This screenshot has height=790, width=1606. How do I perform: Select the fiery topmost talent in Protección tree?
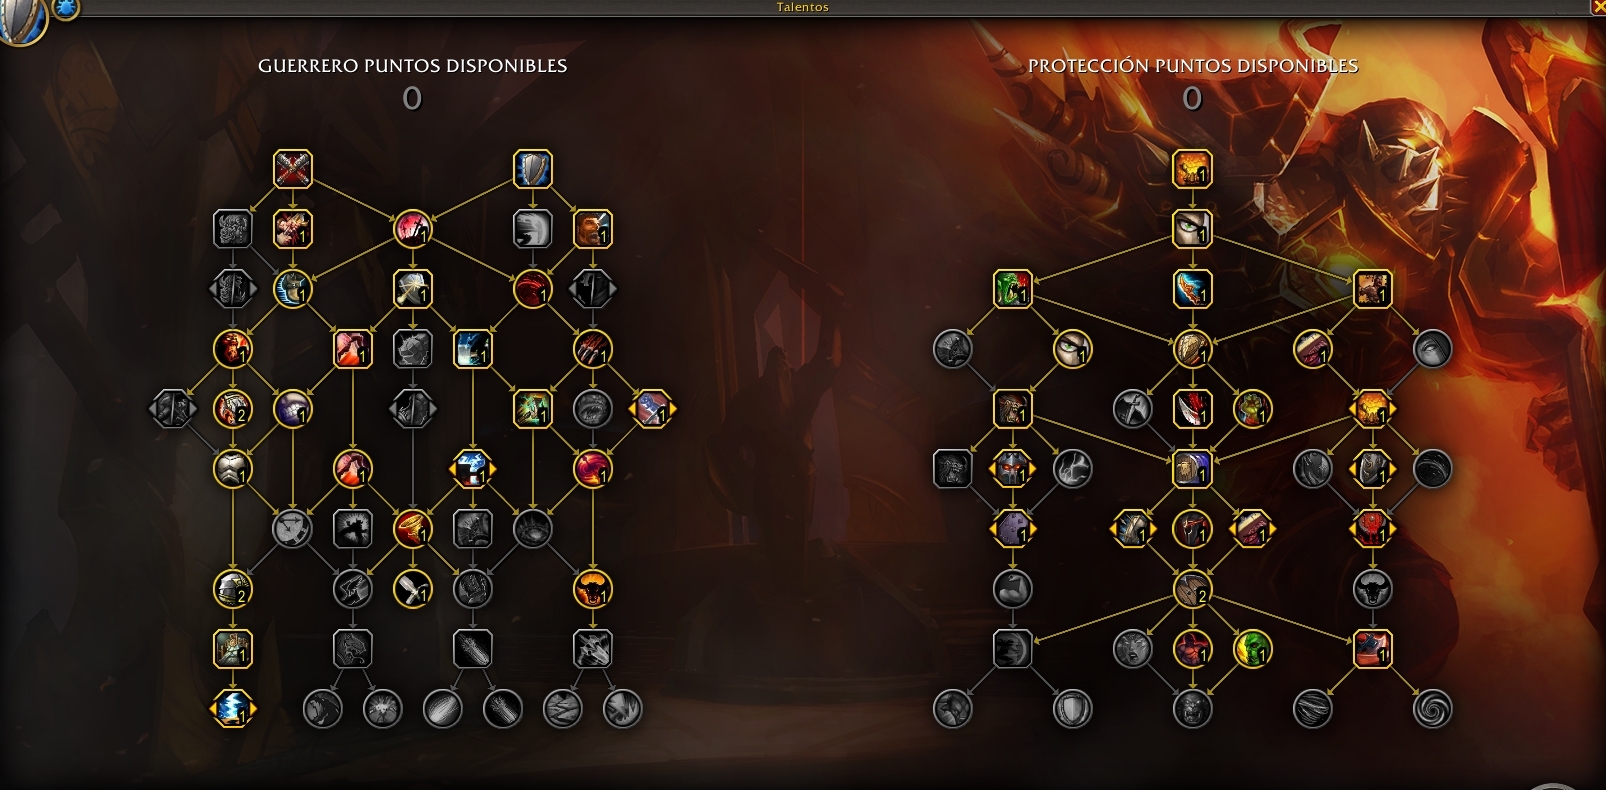[x=1192, y=169]
